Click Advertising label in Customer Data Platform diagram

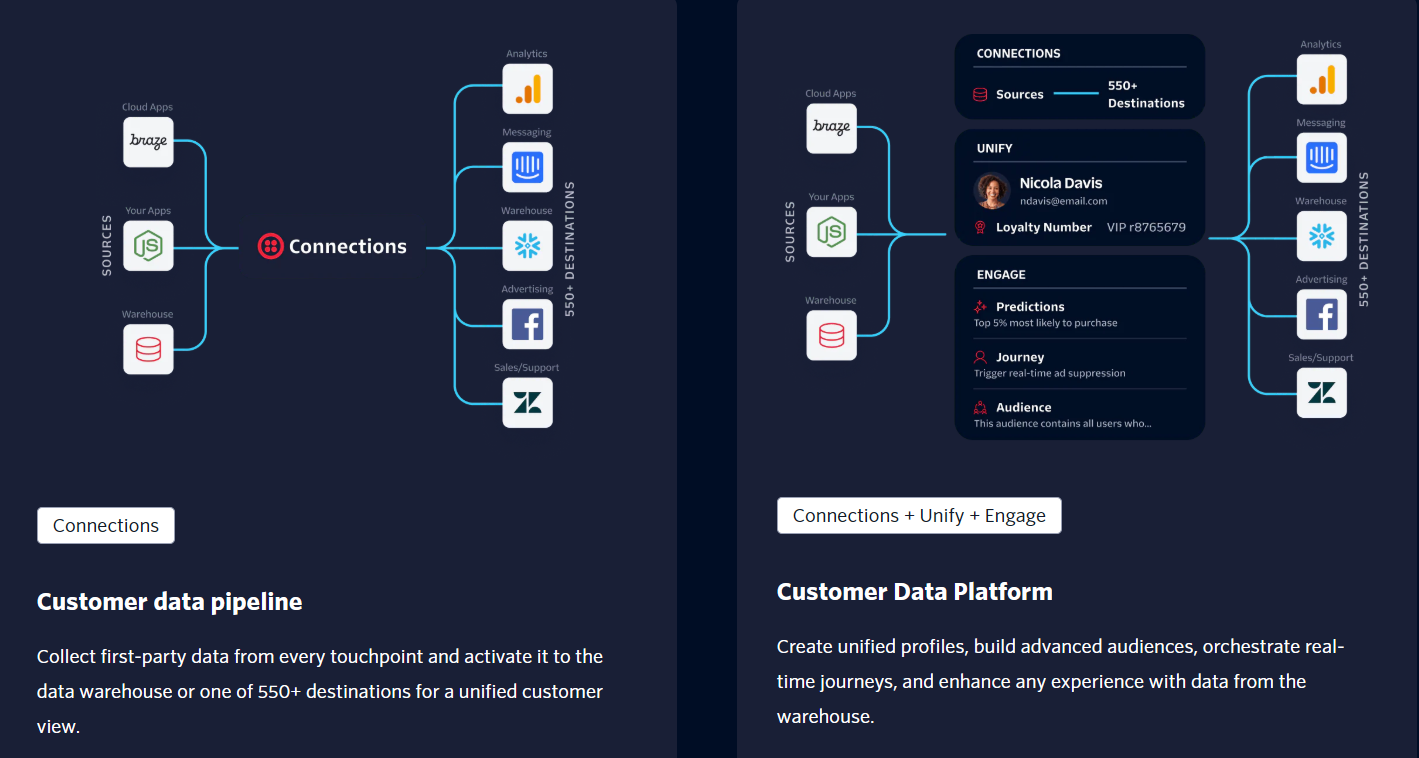click(x=1322, y=279)
